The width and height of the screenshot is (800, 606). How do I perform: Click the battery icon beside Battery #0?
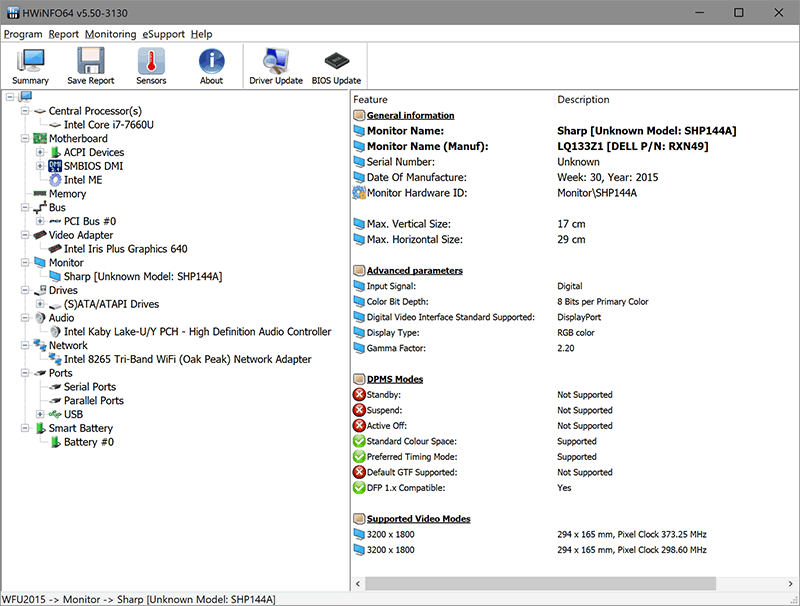coord(55,442)
